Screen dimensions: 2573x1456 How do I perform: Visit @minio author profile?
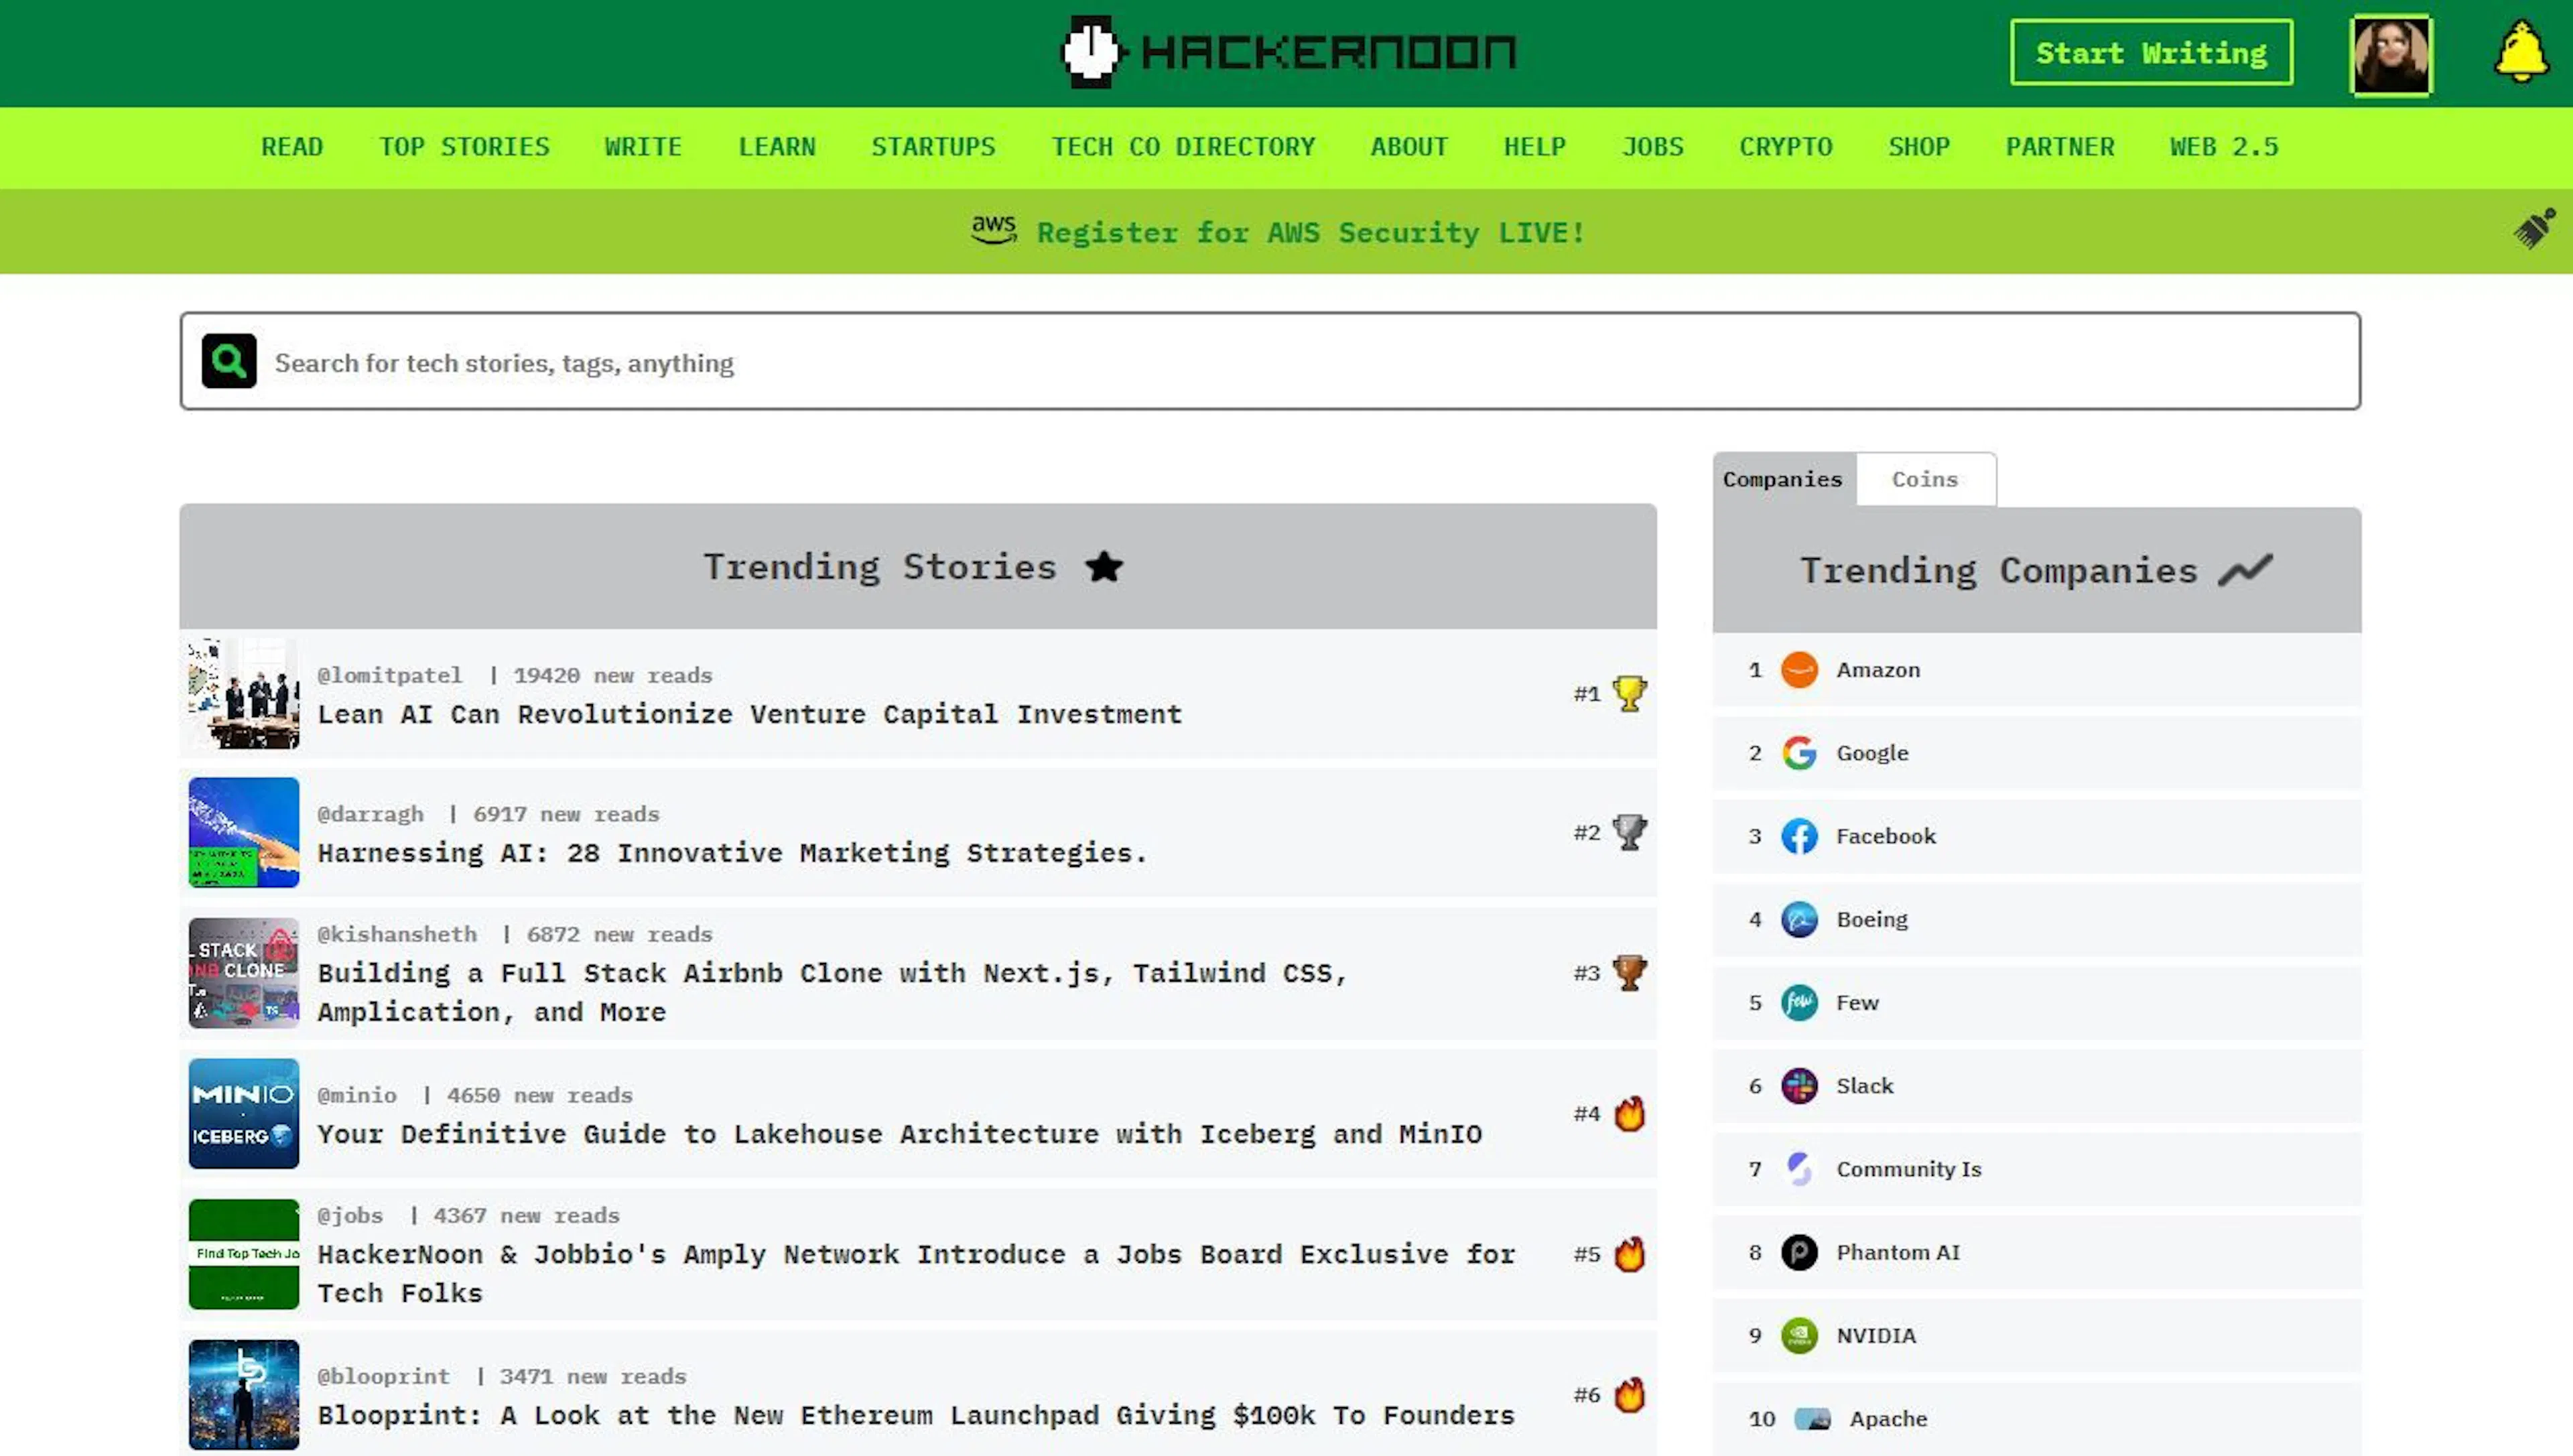tap(357, 1095)
